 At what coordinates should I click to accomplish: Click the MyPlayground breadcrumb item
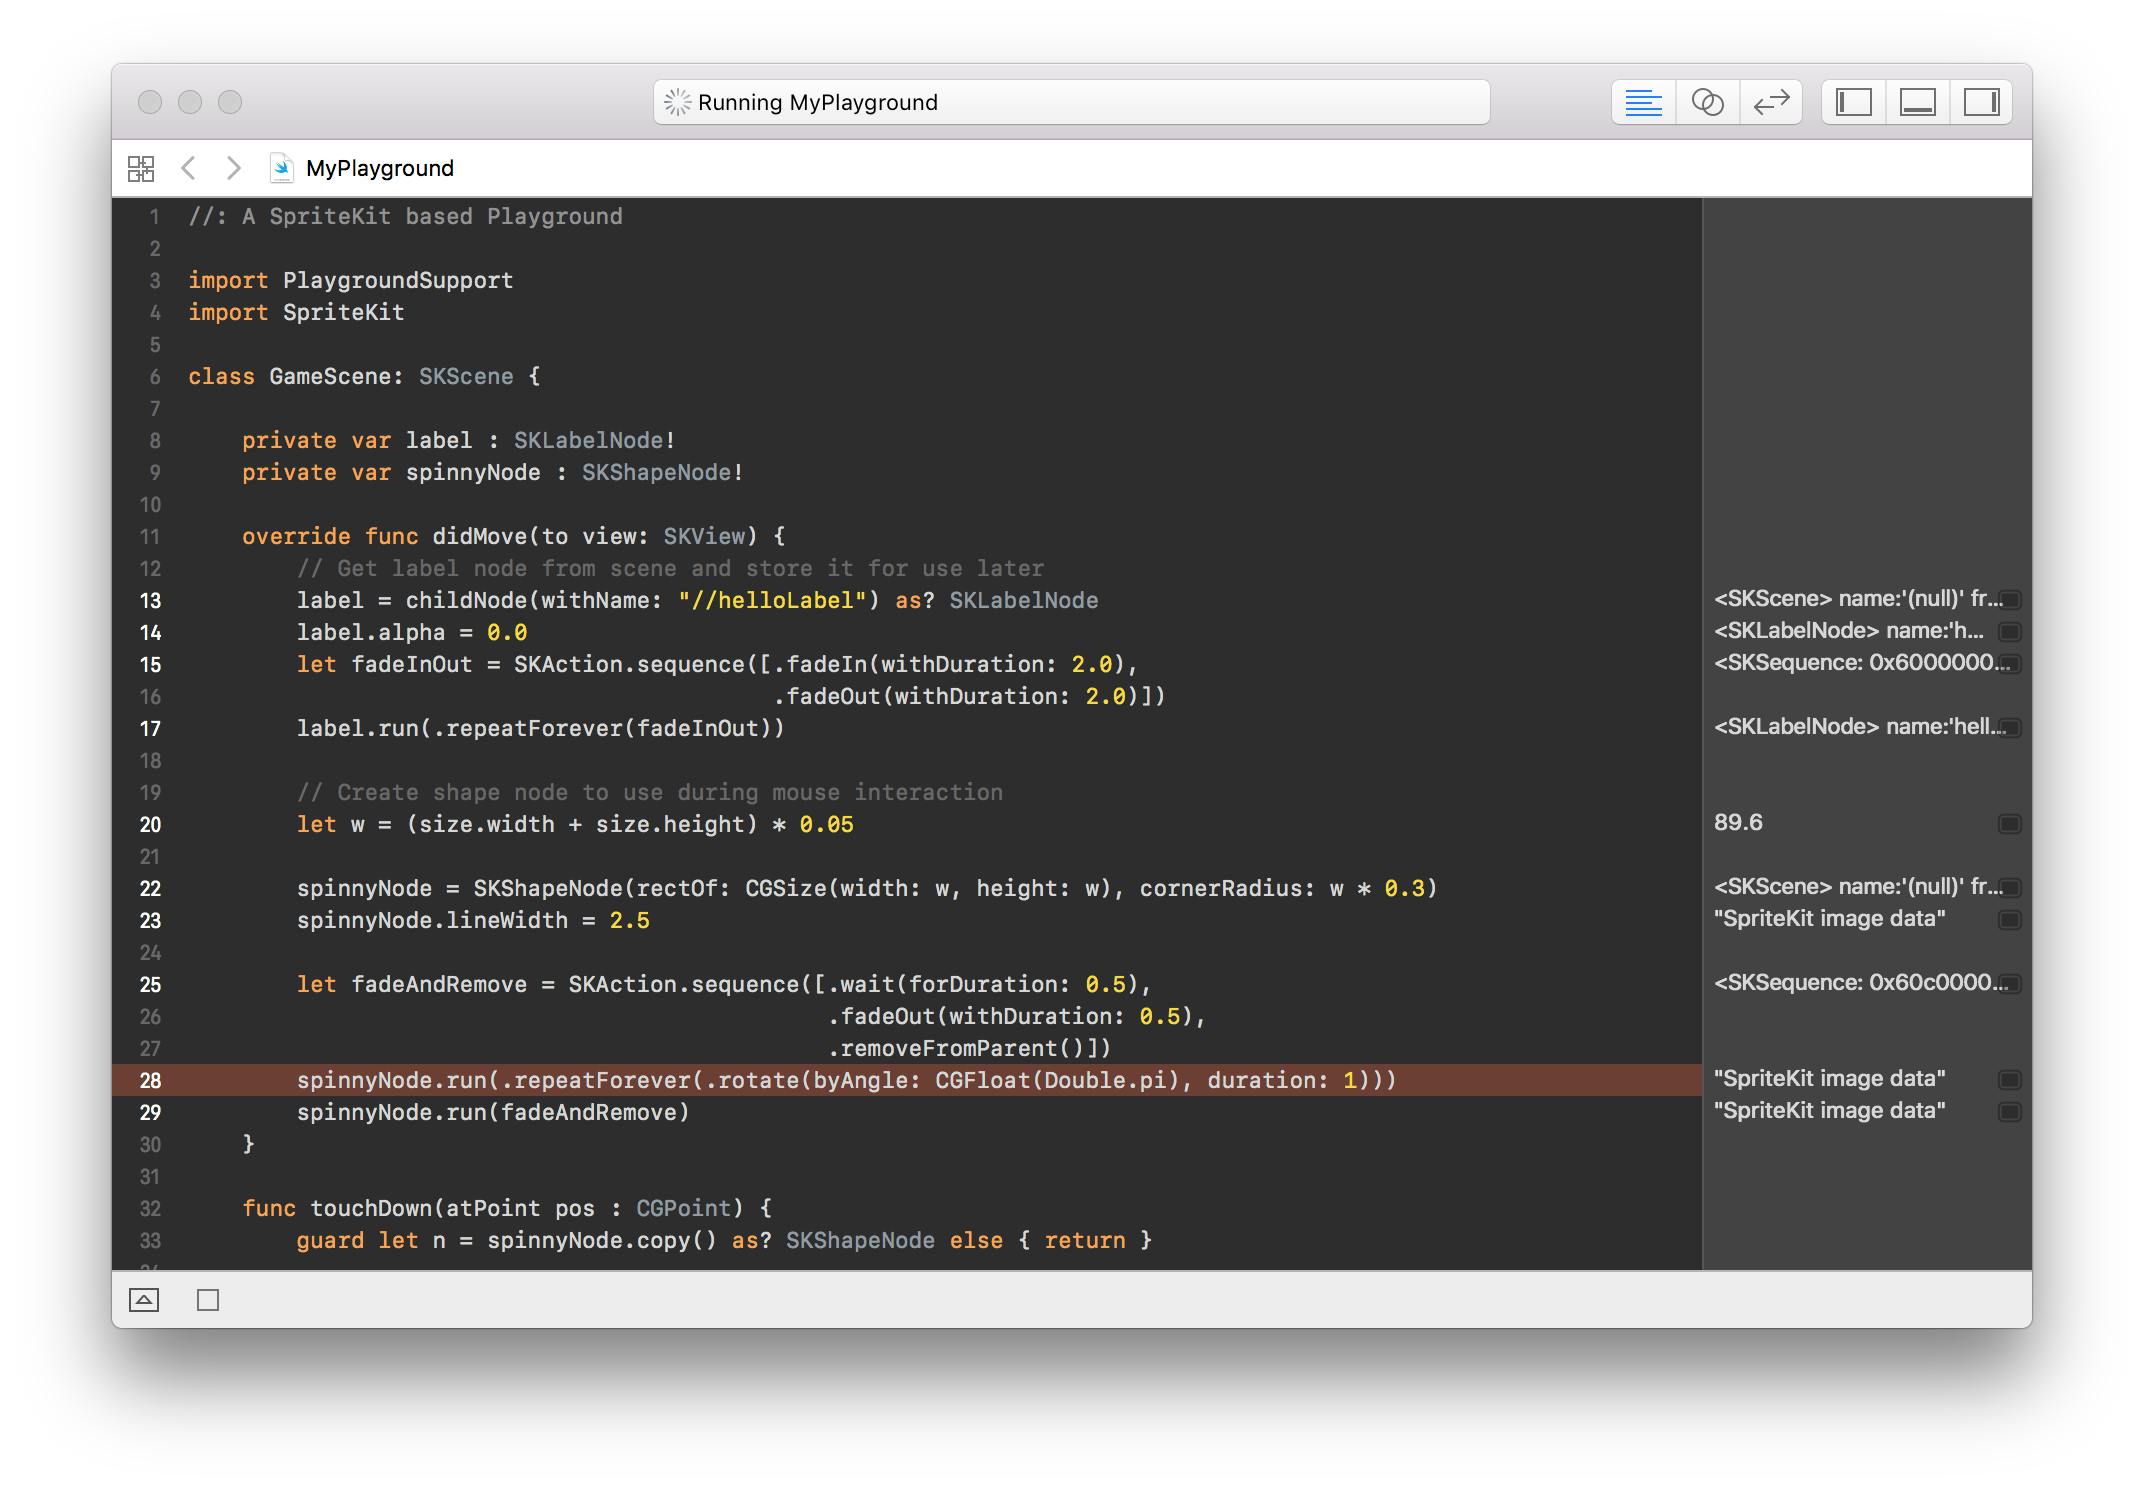pos(379,168)
